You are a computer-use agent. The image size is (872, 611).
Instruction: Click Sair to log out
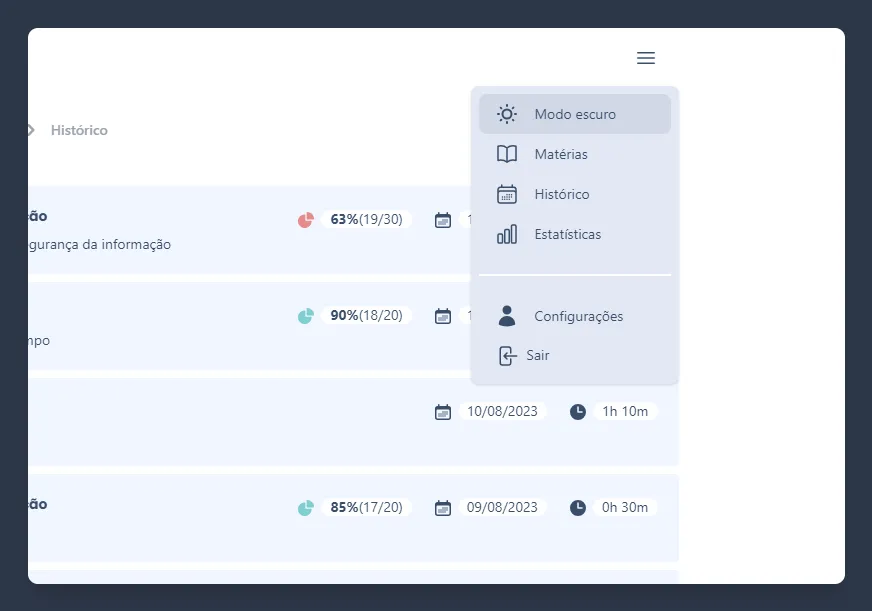pos(538,355)
